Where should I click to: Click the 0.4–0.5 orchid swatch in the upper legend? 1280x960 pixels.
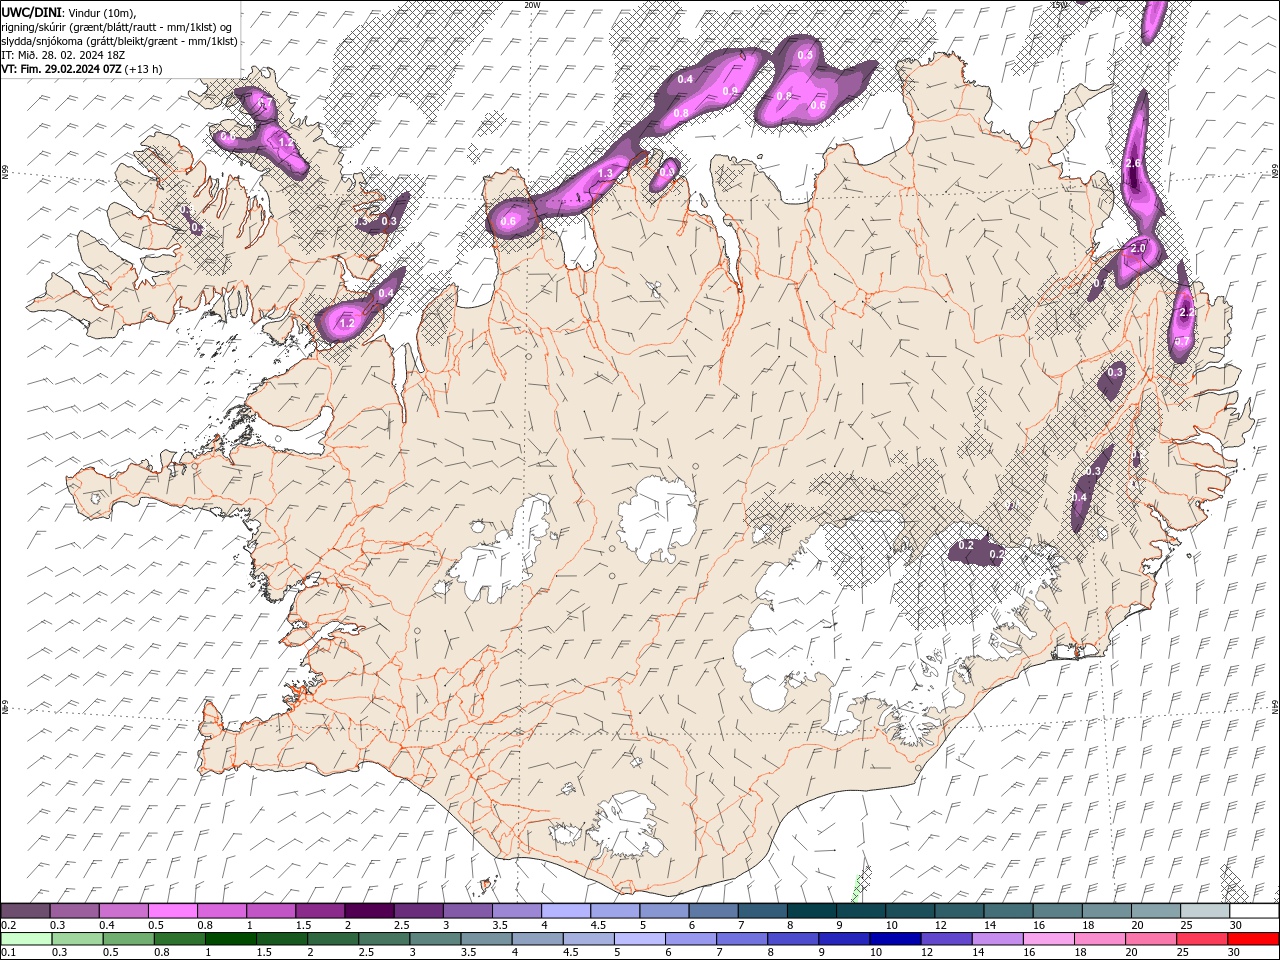point(123,911)
